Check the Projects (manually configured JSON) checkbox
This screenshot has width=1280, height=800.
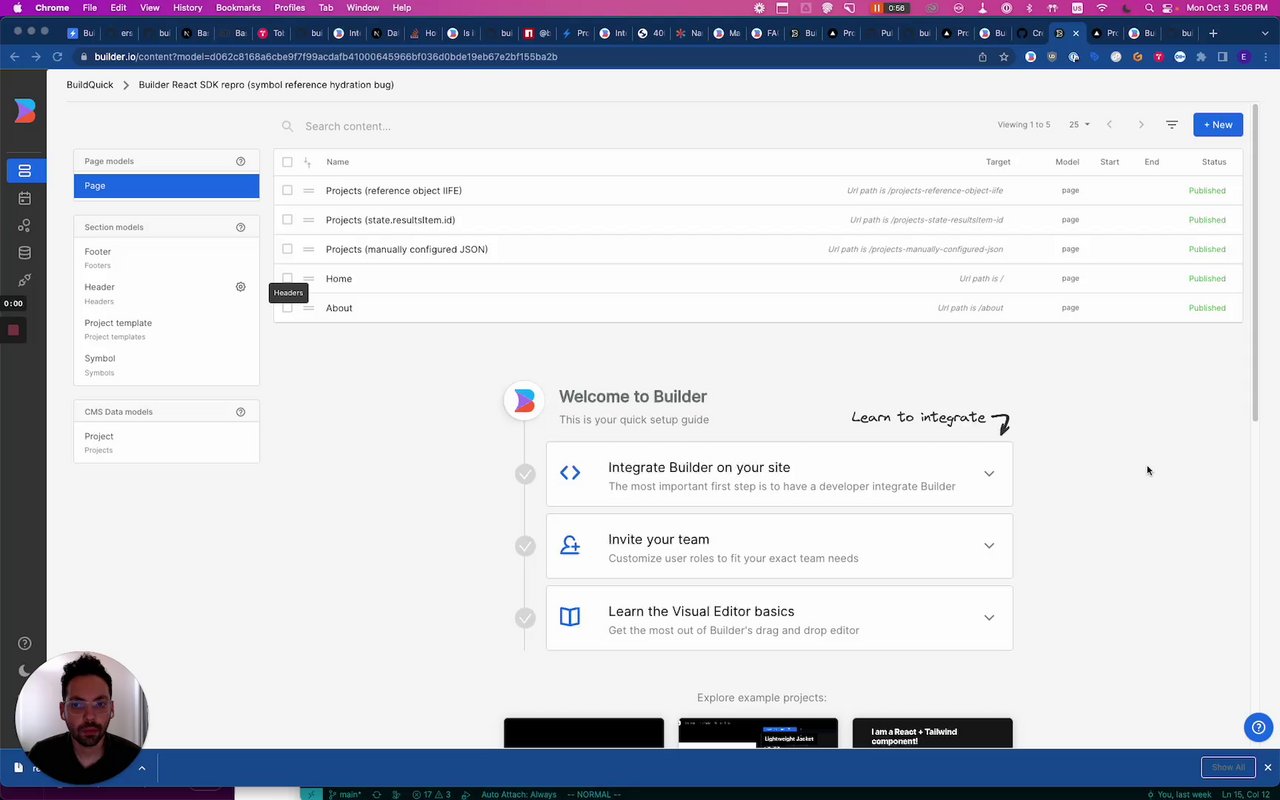click(x=287, y=249)
